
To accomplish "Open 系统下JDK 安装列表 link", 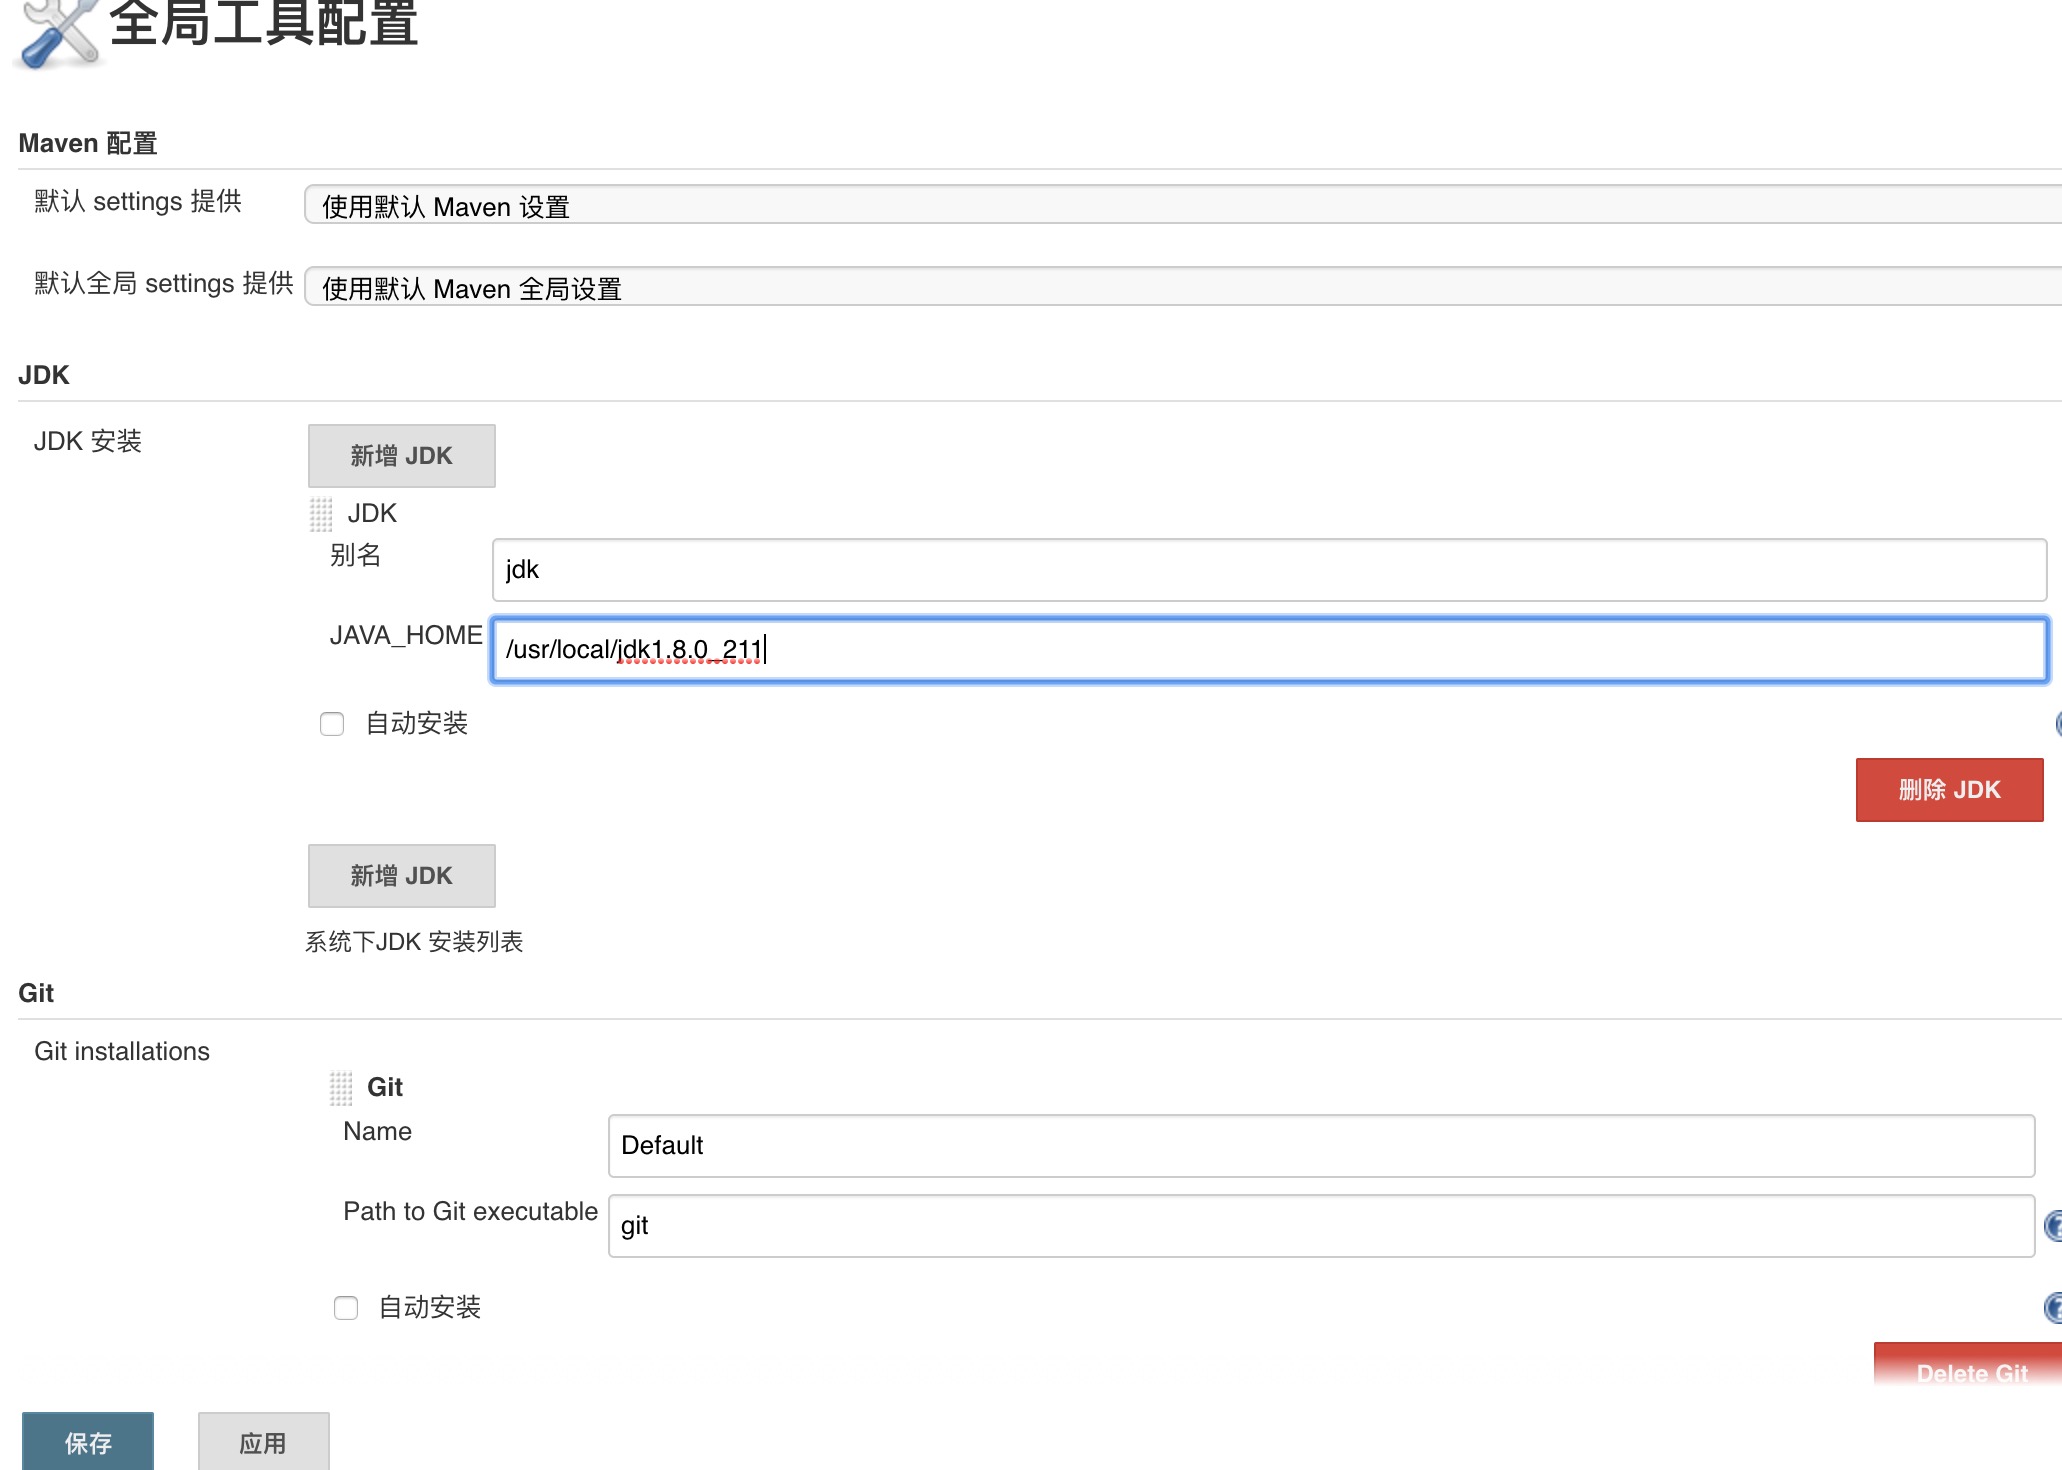I will click(416, 941).
